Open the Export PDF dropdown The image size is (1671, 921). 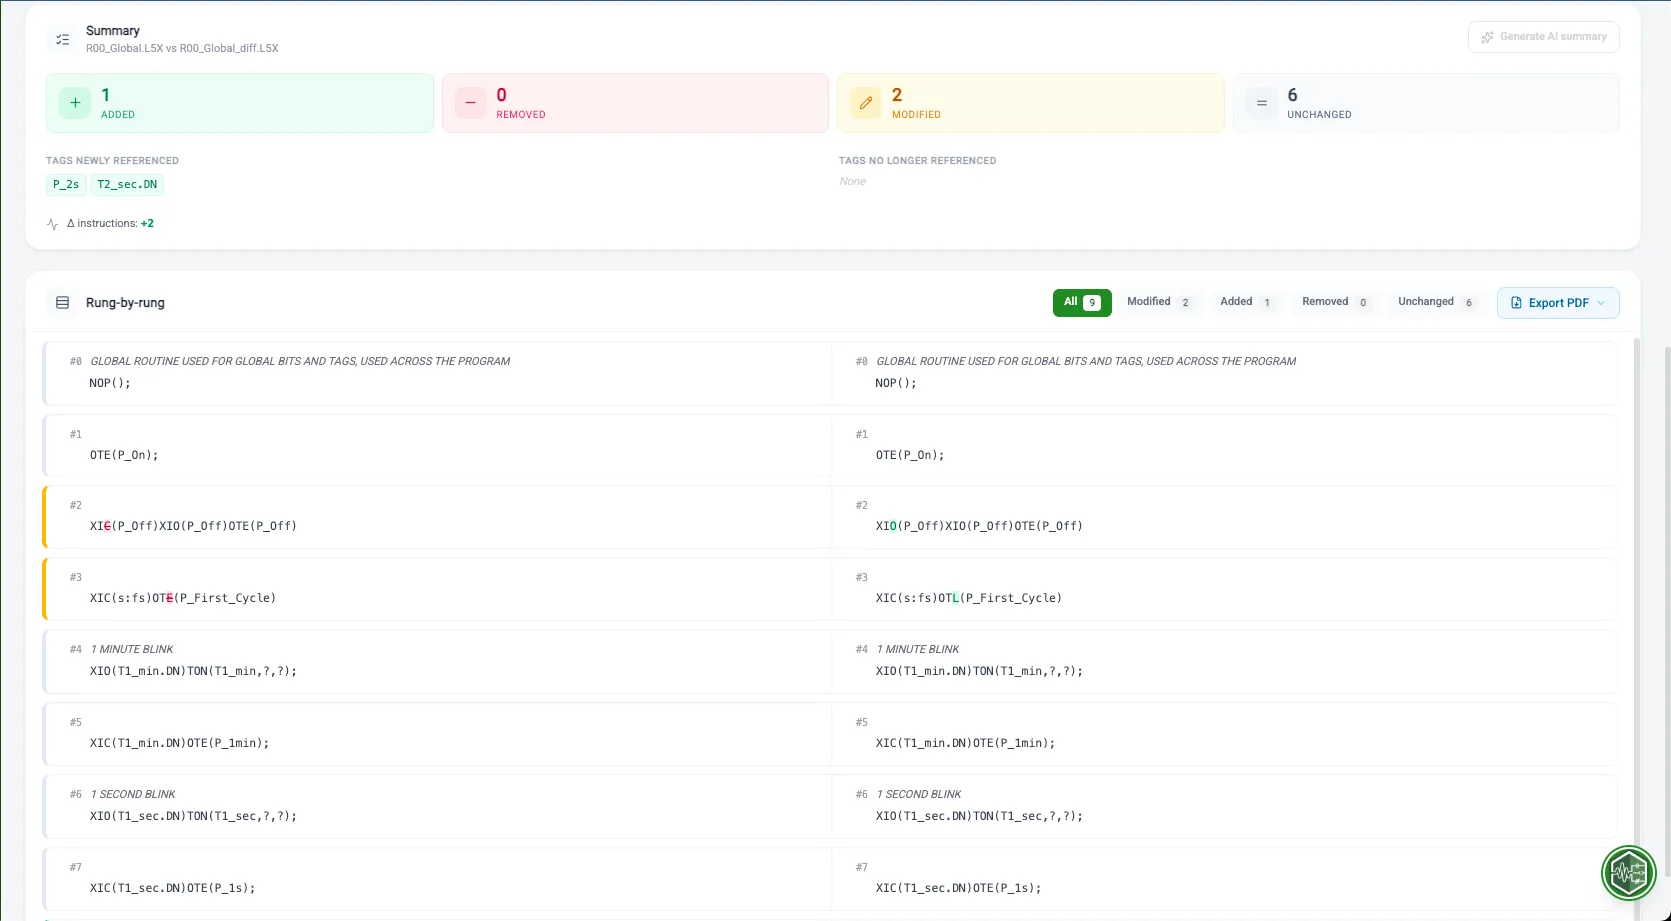[1558, 303]
